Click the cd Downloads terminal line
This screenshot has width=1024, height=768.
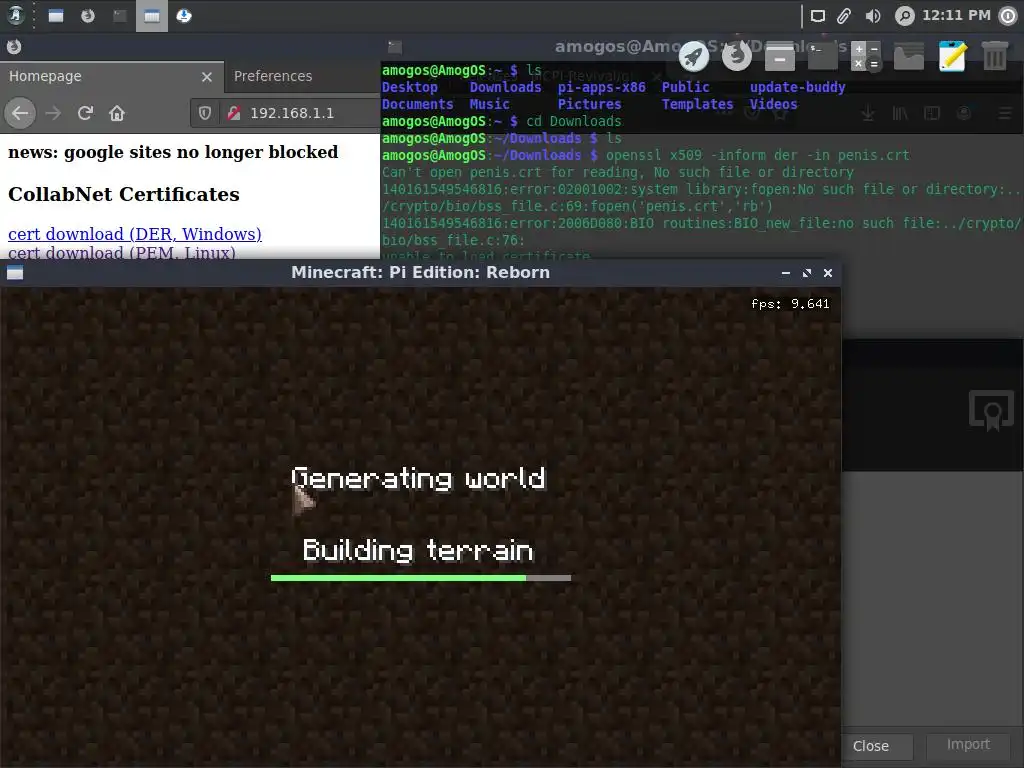click(573, 121)
